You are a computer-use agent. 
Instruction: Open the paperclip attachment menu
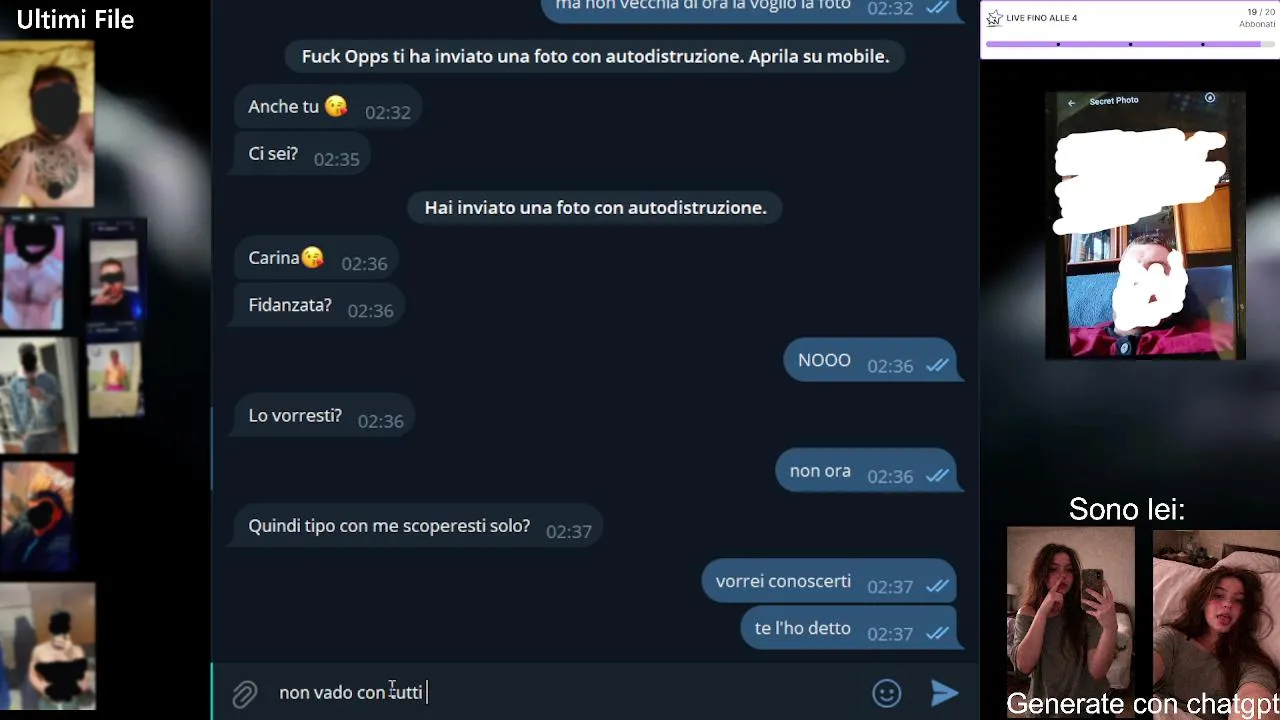pyautogui.click(x=245, y=694)
